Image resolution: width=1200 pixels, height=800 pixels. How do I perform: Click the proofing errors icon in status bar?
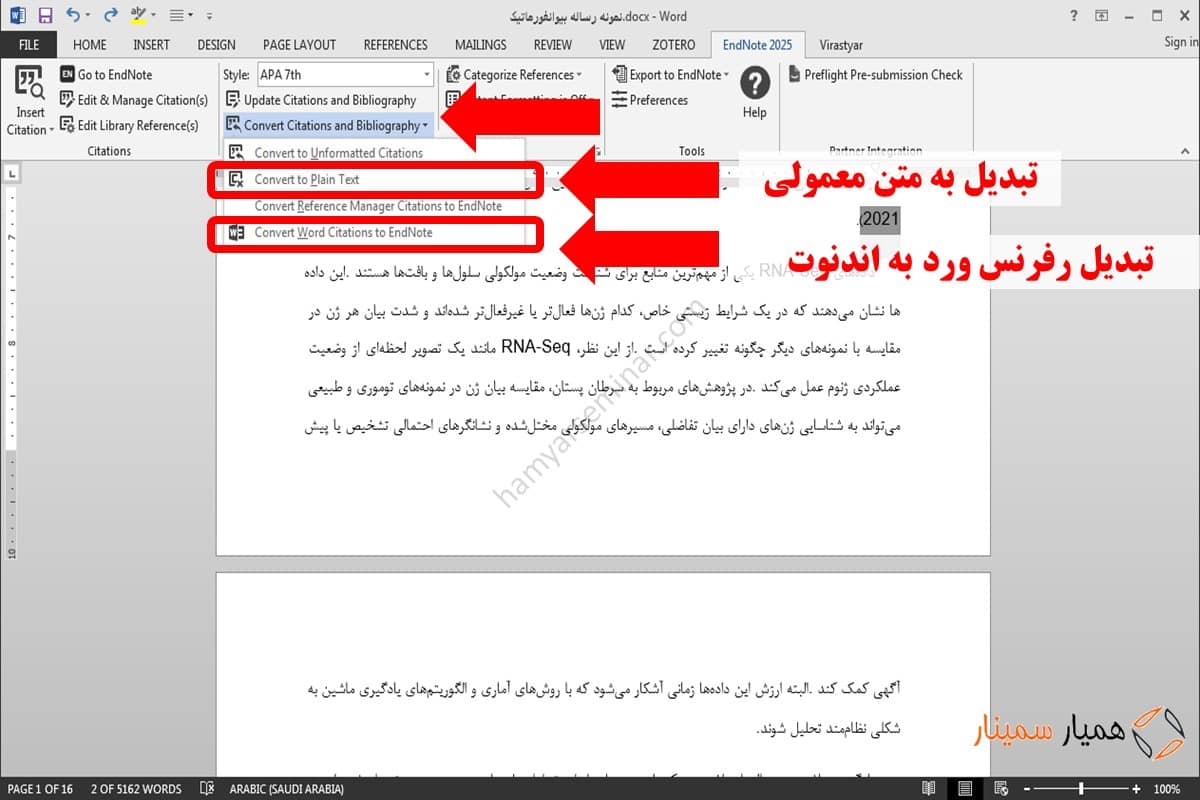207,789
